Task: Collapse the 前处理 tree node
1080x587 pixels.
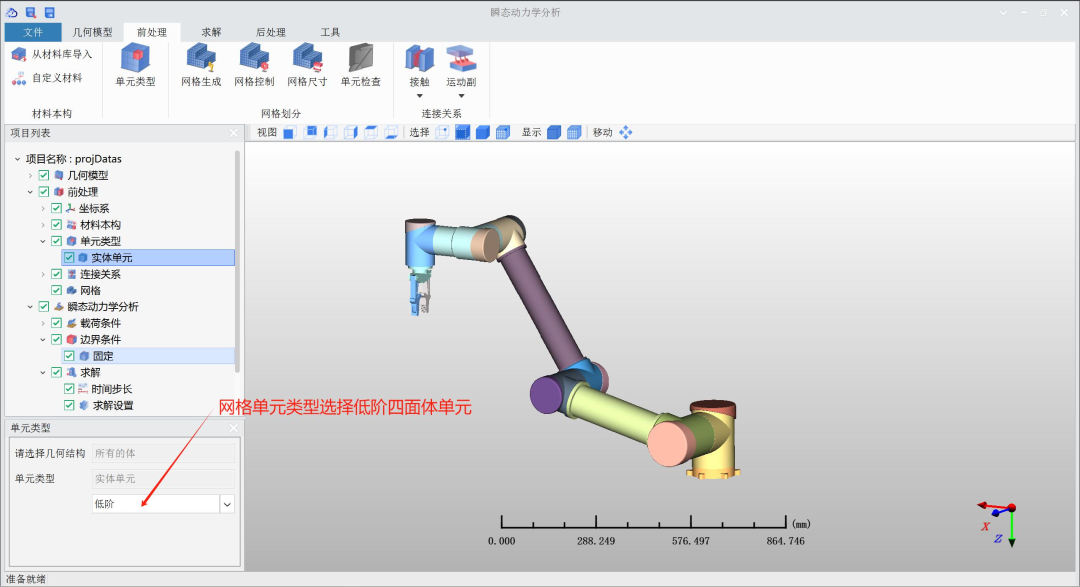Action: 30,192
